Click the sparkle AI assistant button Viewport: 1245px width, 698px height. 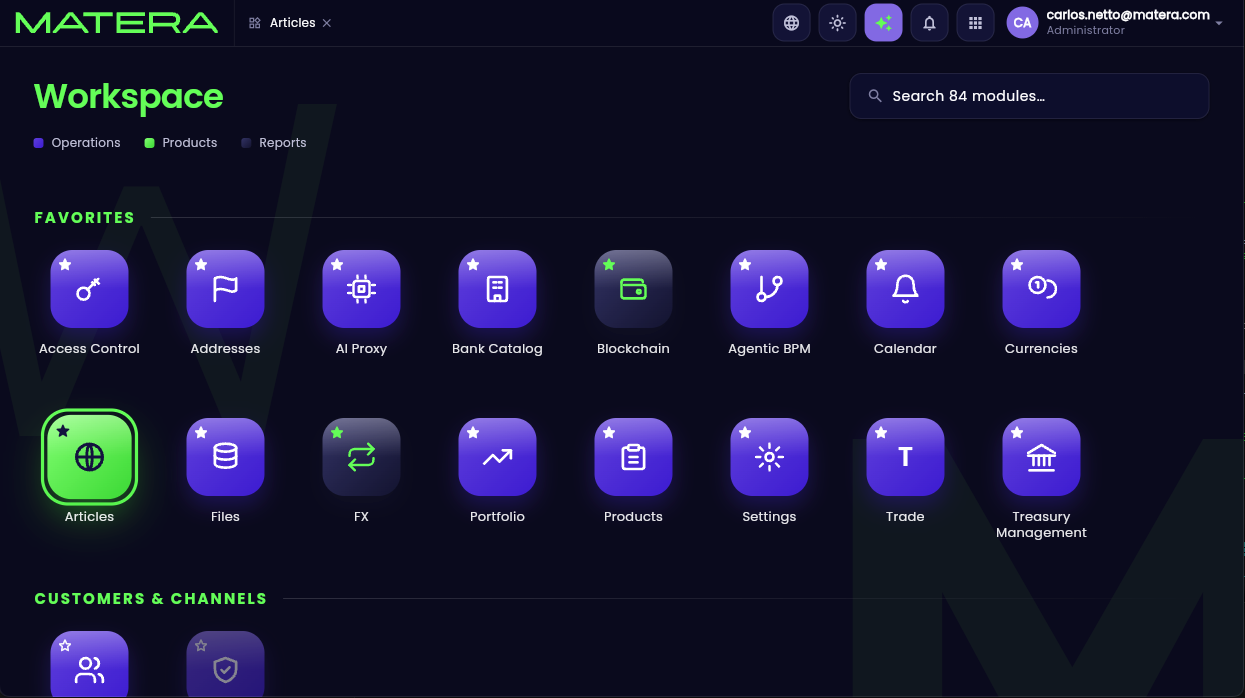point(883,23)
